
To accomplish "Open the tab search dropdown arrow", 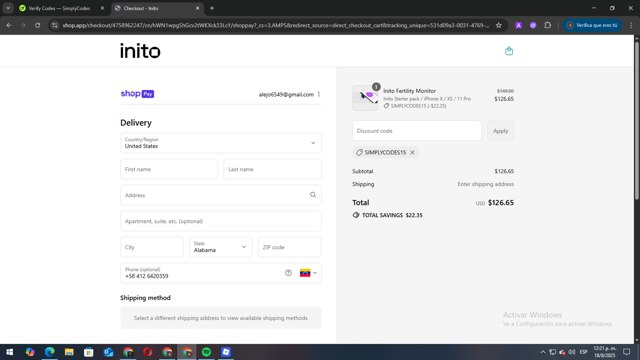I will [8, 8].
